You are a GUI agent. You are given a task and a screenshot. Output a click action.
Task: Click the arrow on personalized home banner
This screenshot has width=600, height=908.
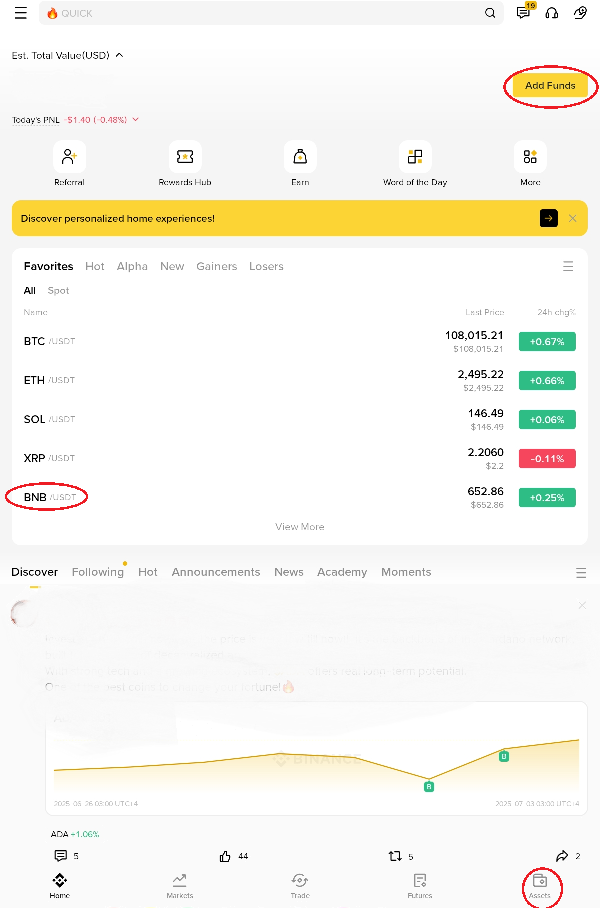(548, 218)
